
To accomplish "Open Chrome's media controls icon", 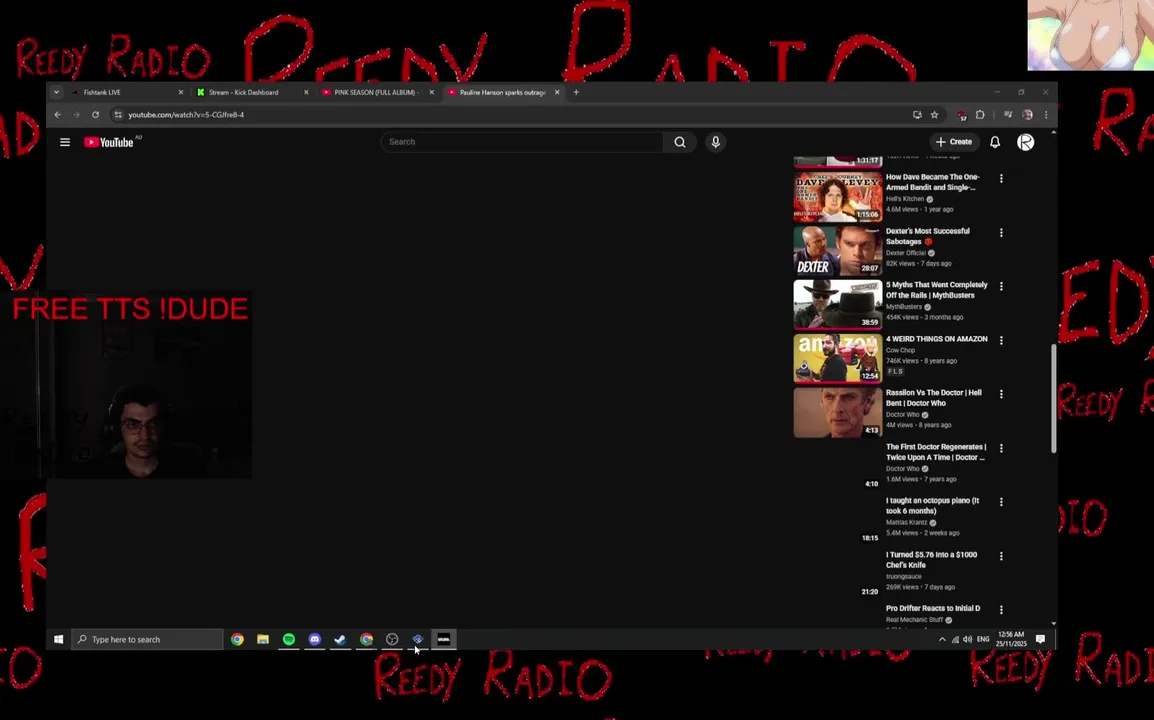I will [x=1008, y=115].
